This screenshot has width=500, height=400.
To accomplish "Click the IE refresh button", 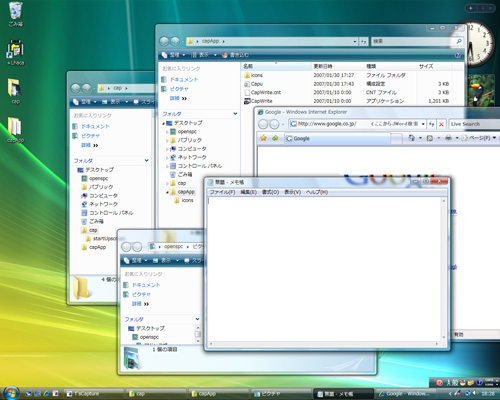I will (x=432, y=124).
